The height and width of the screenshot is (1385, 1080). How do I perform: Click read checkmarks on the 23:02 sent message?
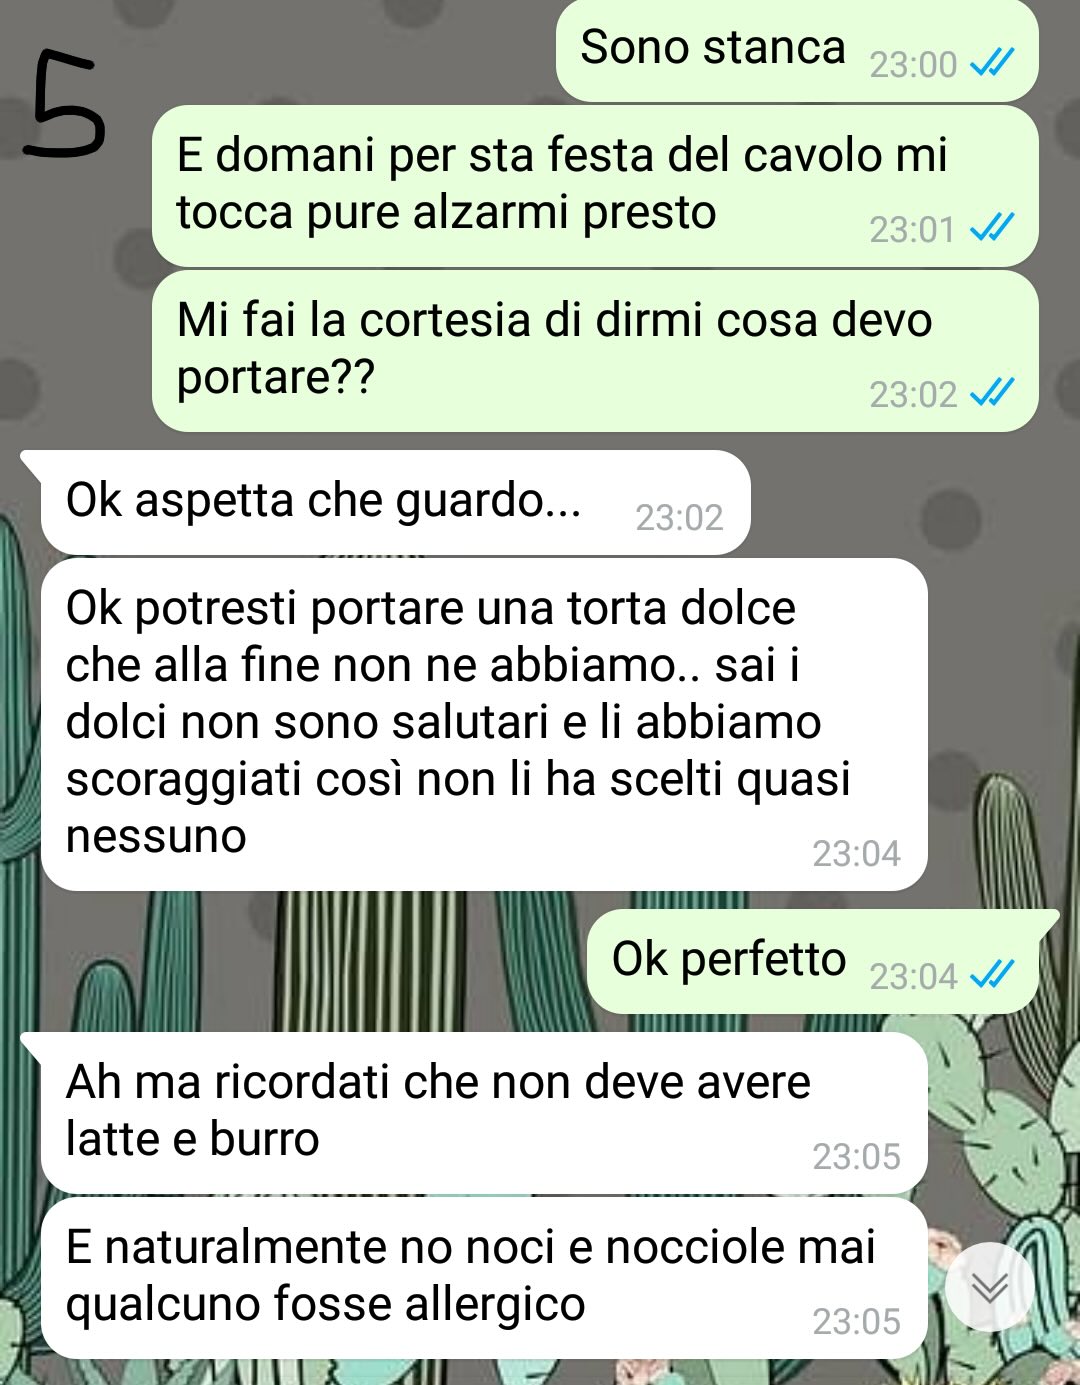click(992, 393)
